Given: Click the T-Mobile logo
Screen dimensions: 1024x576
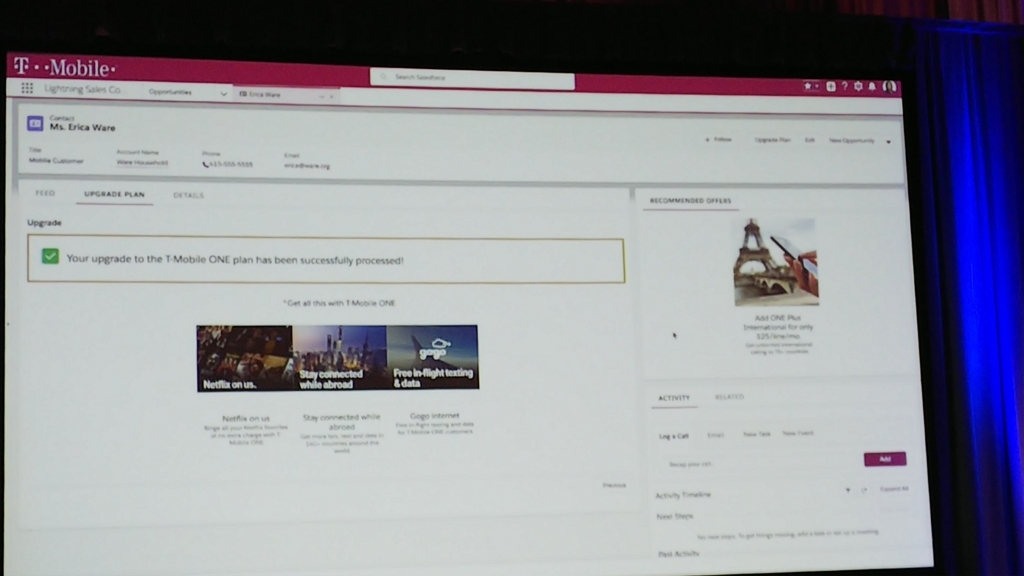Looking at the screenshot, I should click(x=65, y=67).
